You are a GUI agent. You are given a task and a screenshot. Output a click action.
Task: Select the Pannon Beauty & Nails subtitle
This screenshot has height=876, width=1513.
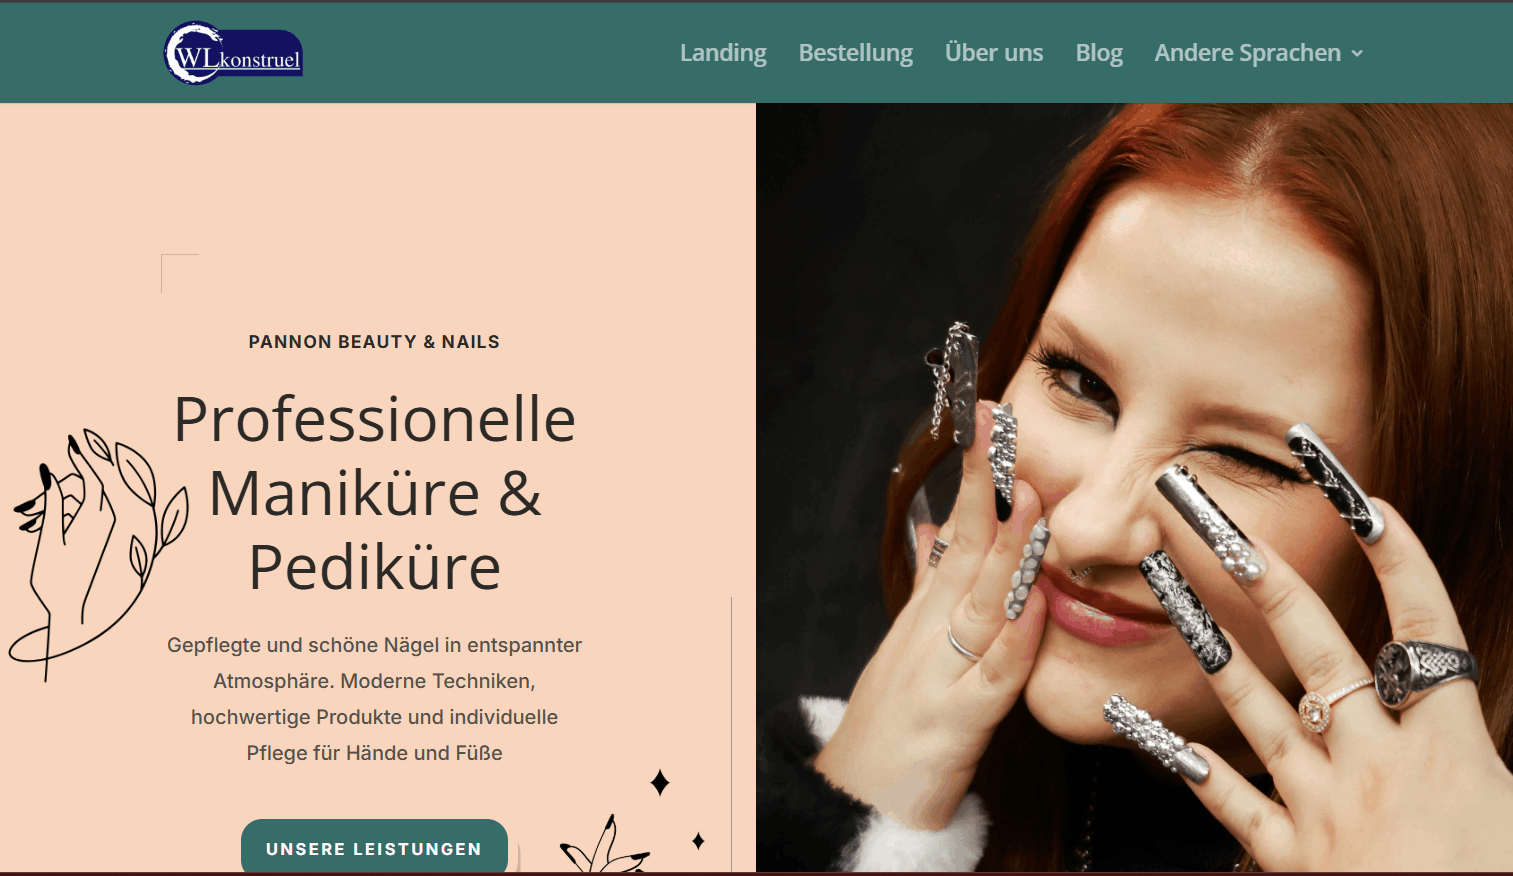coord(374,342)
